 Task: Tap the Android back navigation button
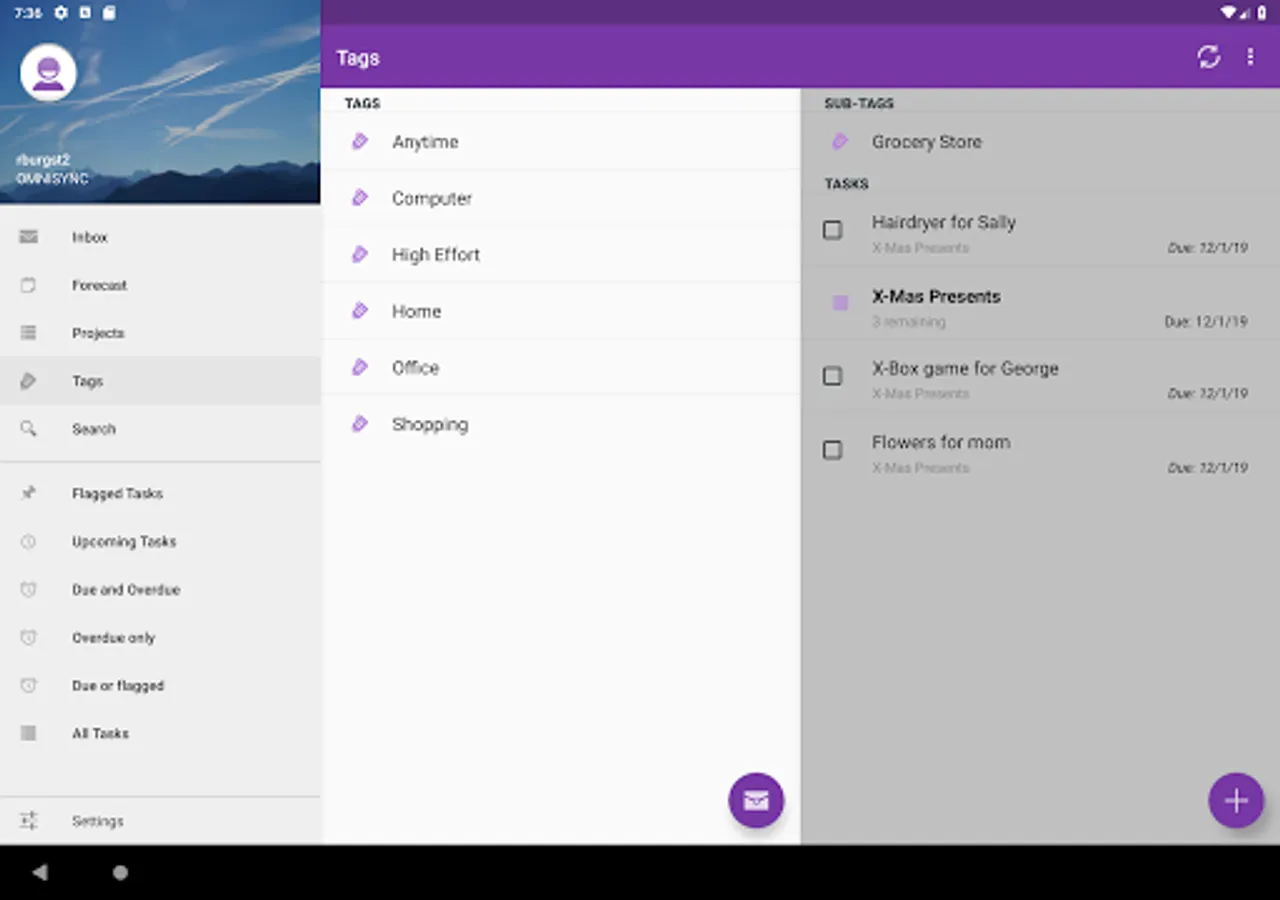tap(40, 872)
